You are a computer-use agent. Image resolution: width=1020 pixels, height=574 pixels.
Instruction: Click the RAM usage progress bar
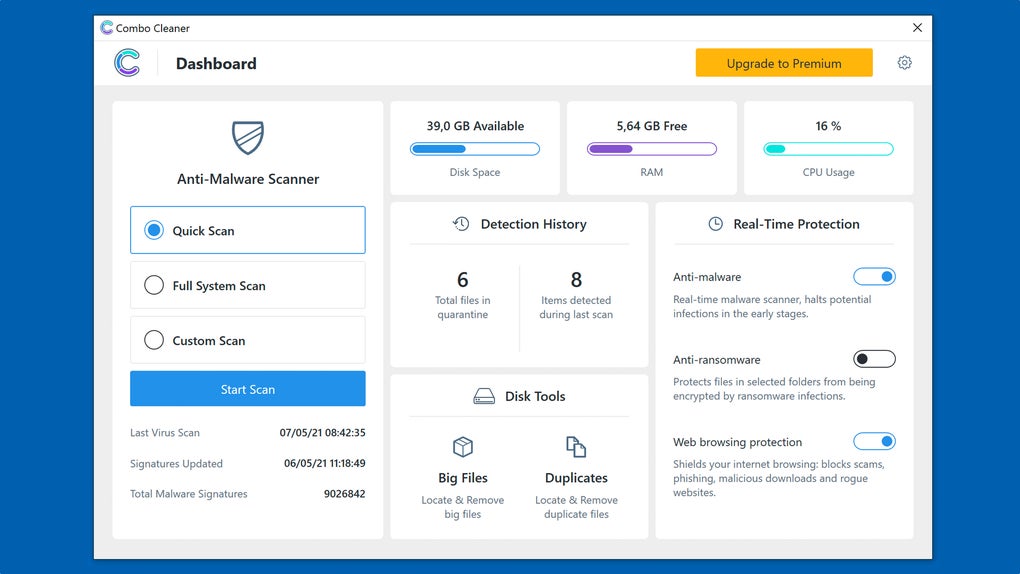652,149
